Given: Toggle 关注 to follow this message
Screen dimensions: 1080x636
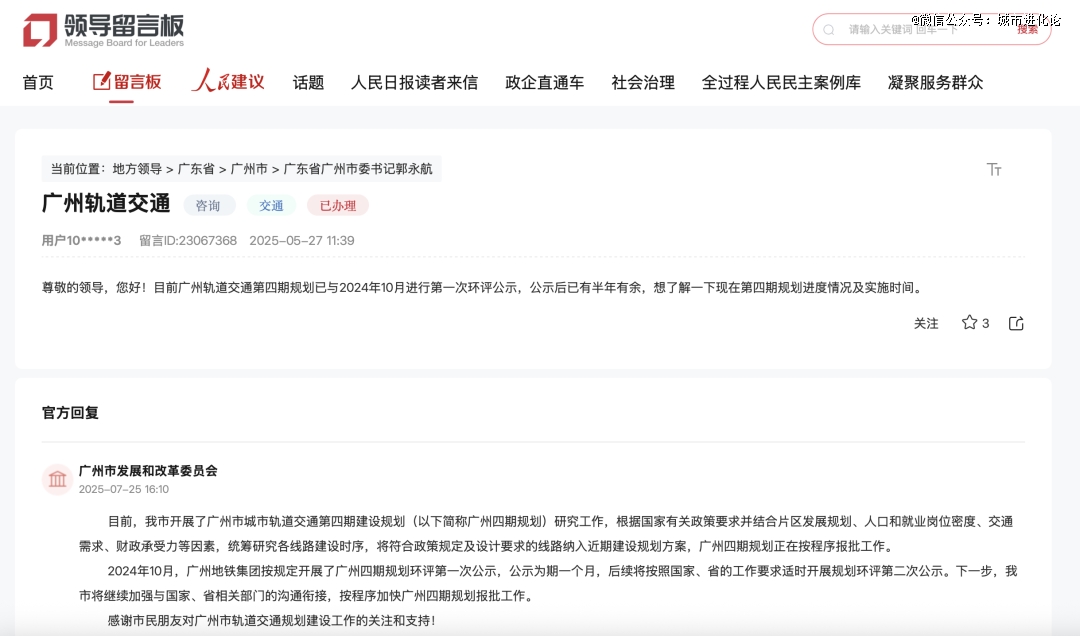Looking at the screenshot, I should coord(926,323).
